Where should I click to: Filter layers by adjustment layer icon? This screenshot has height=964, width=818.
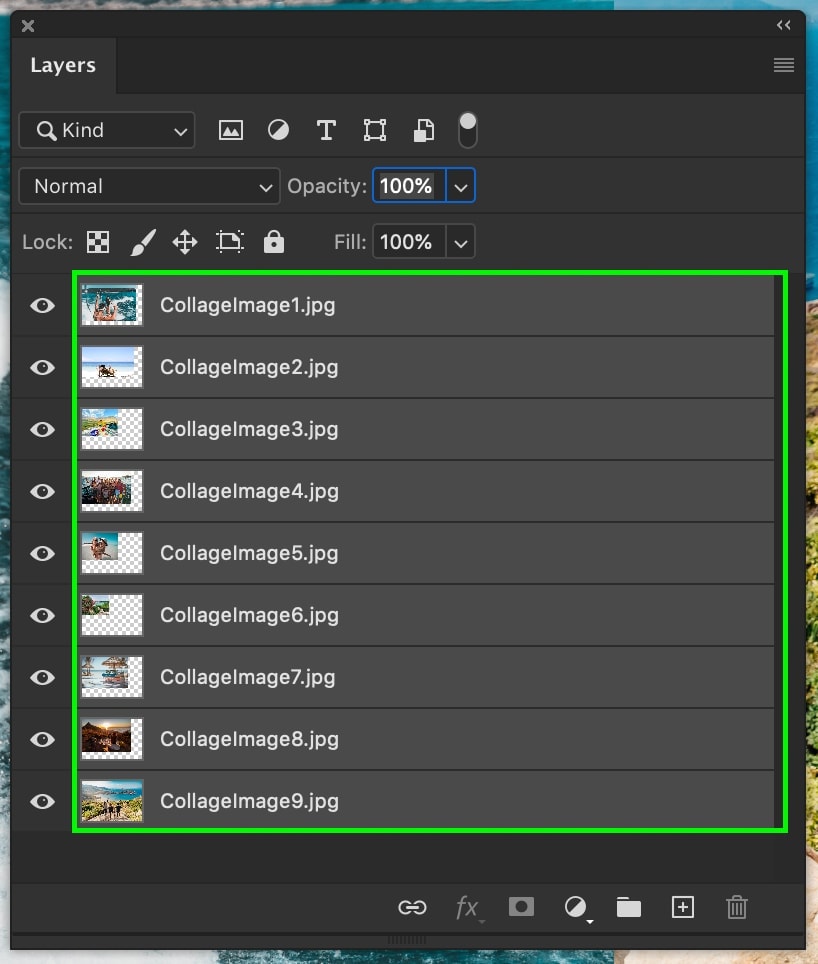(278, 130)
